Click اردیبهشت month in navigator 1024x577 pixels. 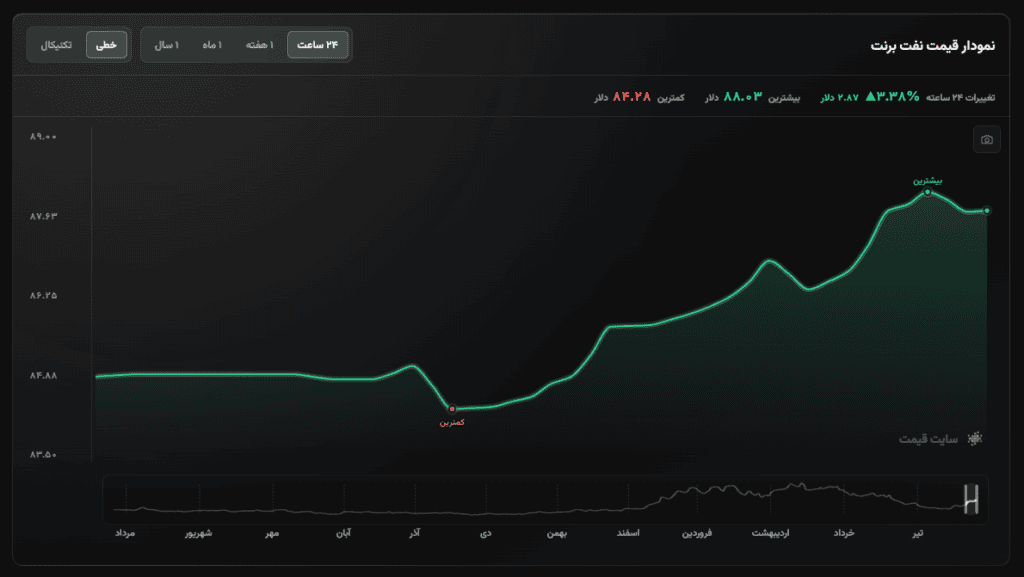click(771, 533)
